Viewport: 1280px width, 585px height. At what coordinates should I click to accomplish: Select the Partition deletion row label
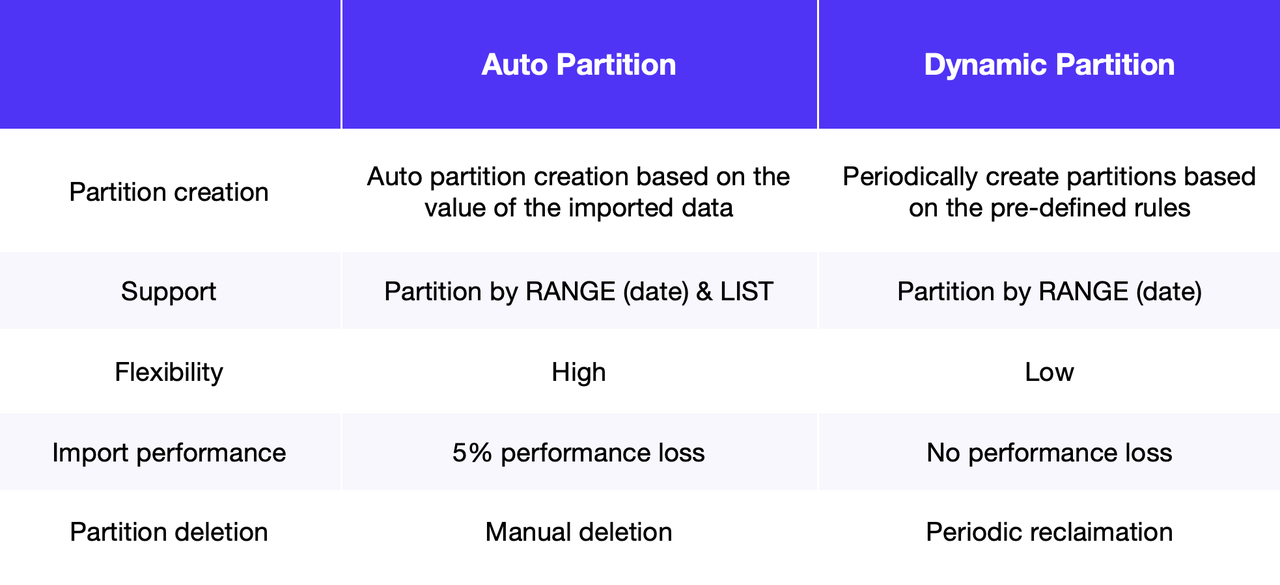[169, 532]
